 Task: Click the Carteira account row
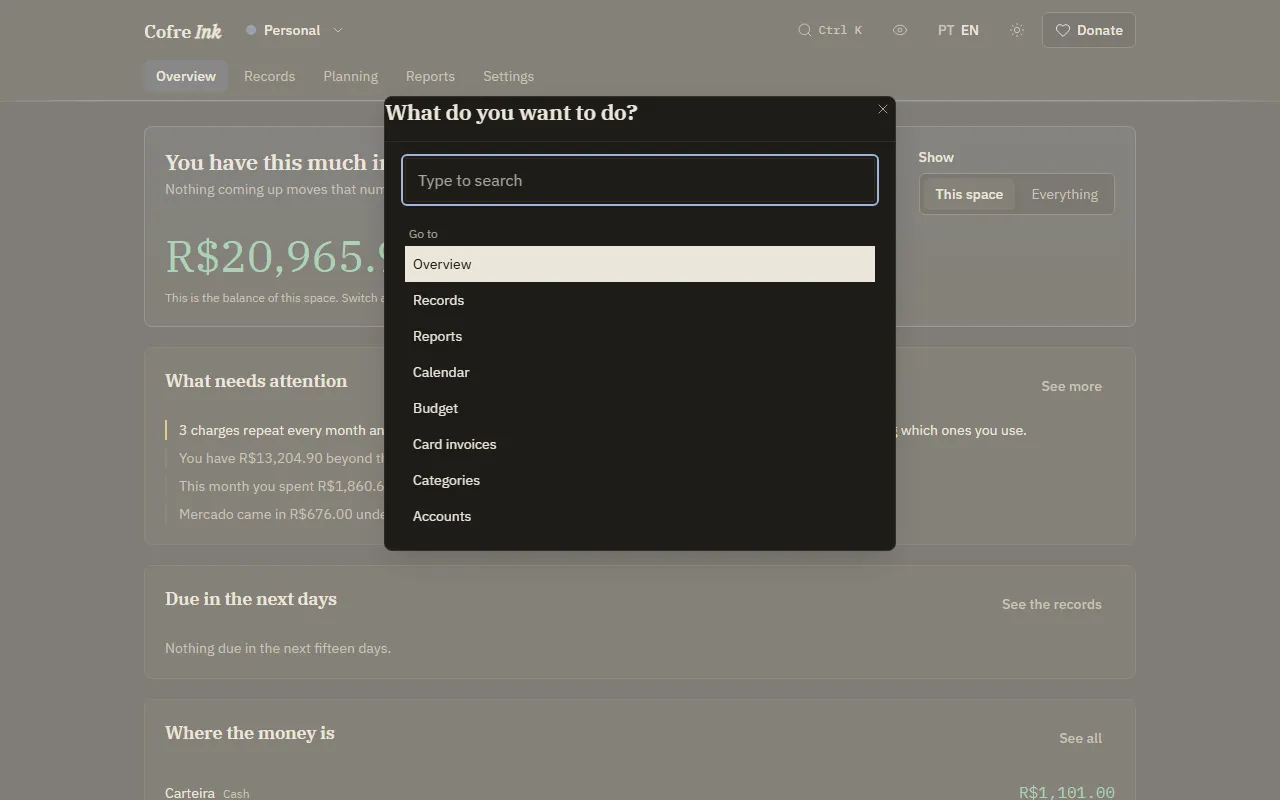pyautogui.click(x=640, y=792)
